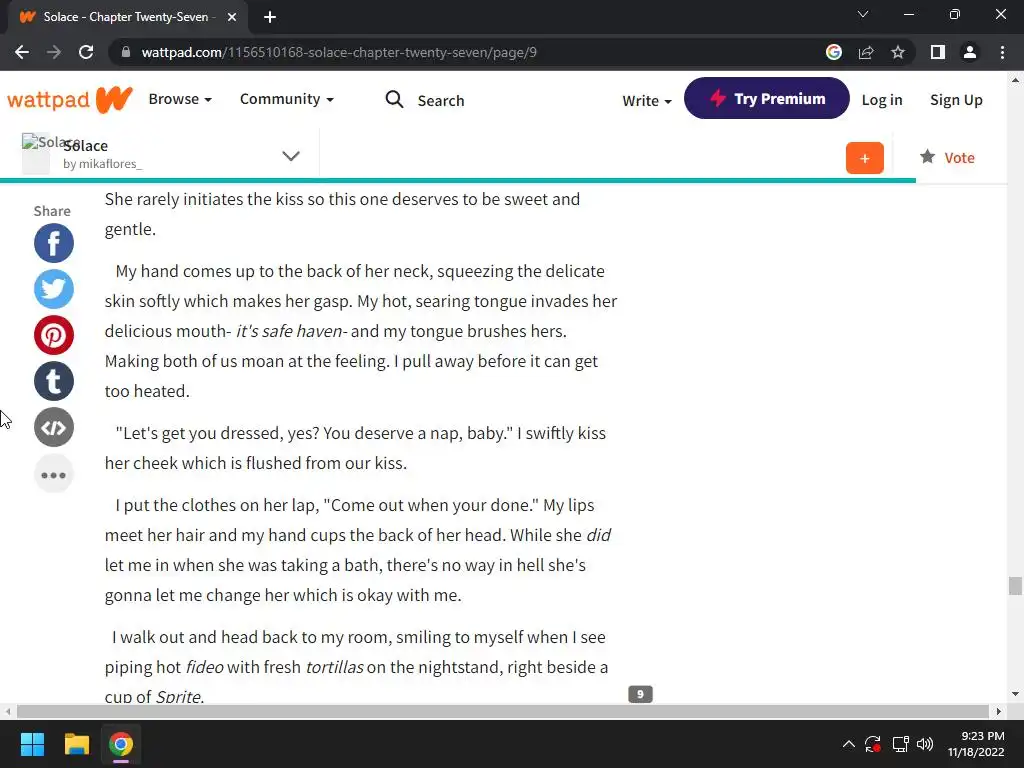Open a new browser tab
The height and width of the screenshot is (768, 1024).
coord(270,18)
